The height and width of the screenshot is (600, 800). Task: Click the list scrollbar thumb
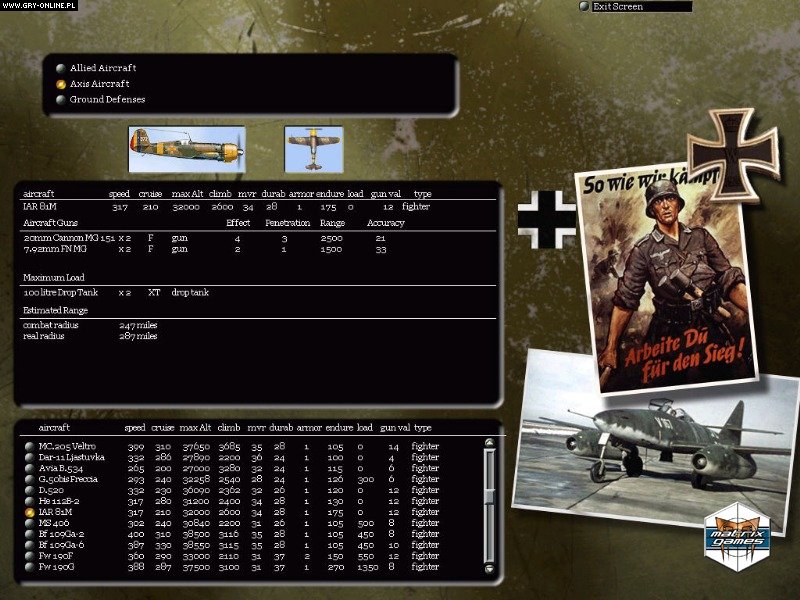pyautogui.click(x=487, y=497)
